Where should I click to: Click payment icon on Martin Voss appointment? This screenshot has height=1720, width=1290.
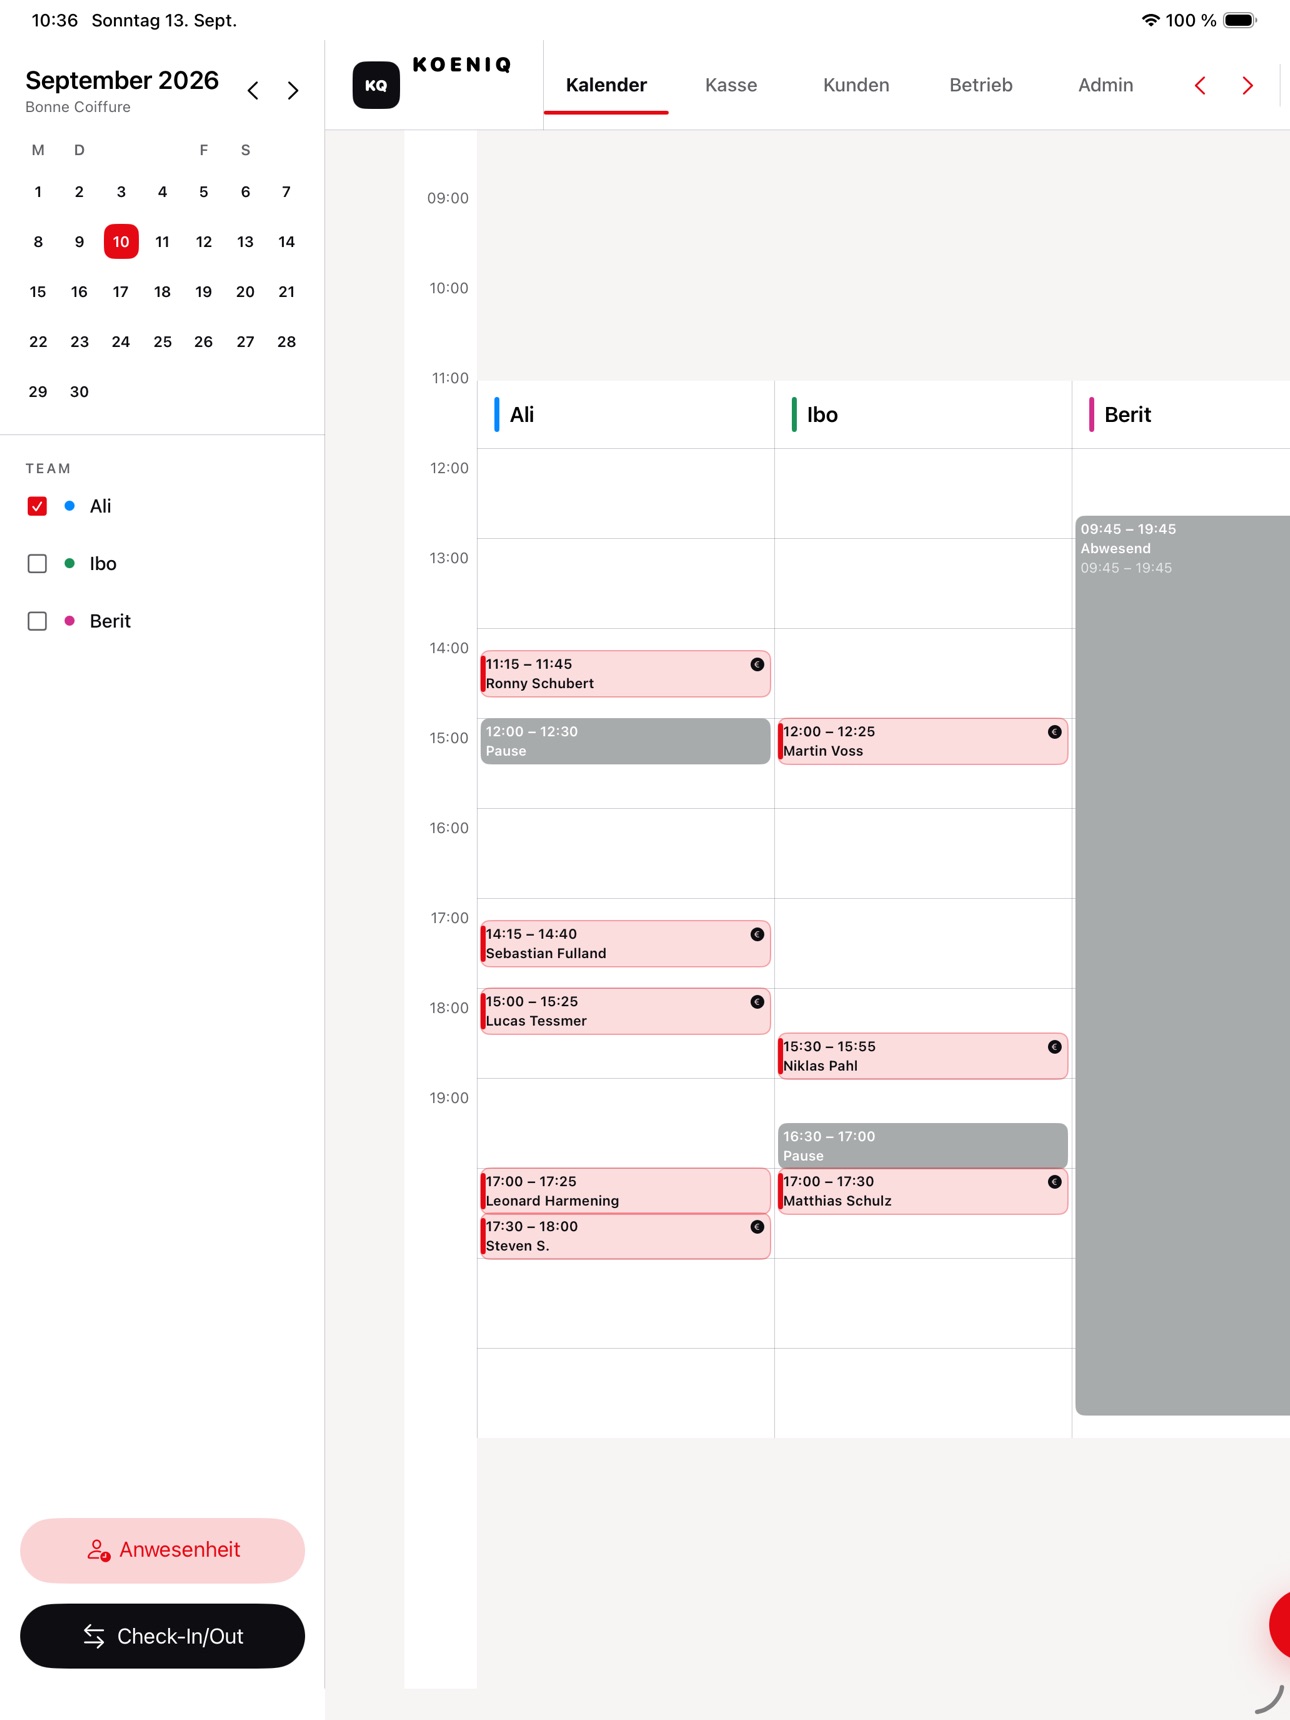click(x=1054, y=732)
